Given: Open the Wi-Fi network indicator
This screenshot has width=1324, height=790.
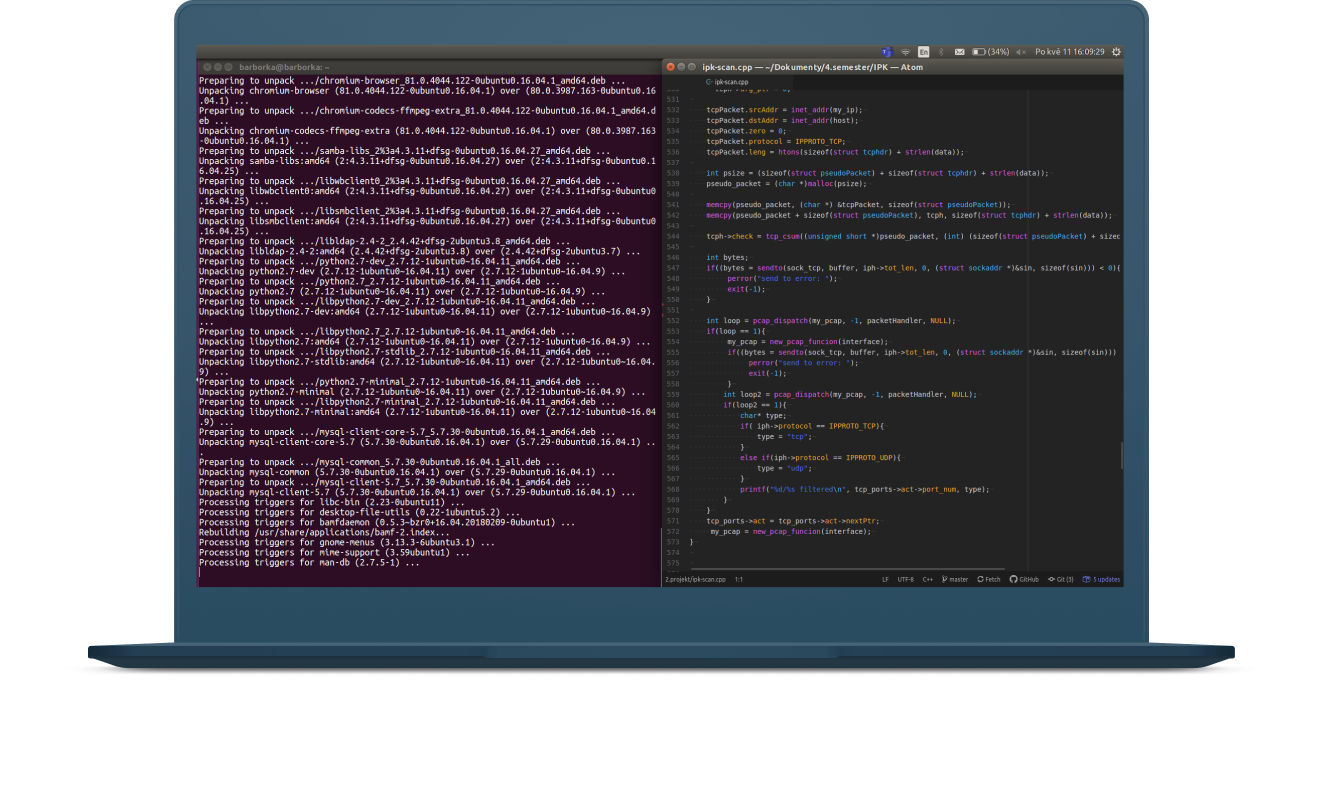Looking at the screenshot, I should (905, 52).
